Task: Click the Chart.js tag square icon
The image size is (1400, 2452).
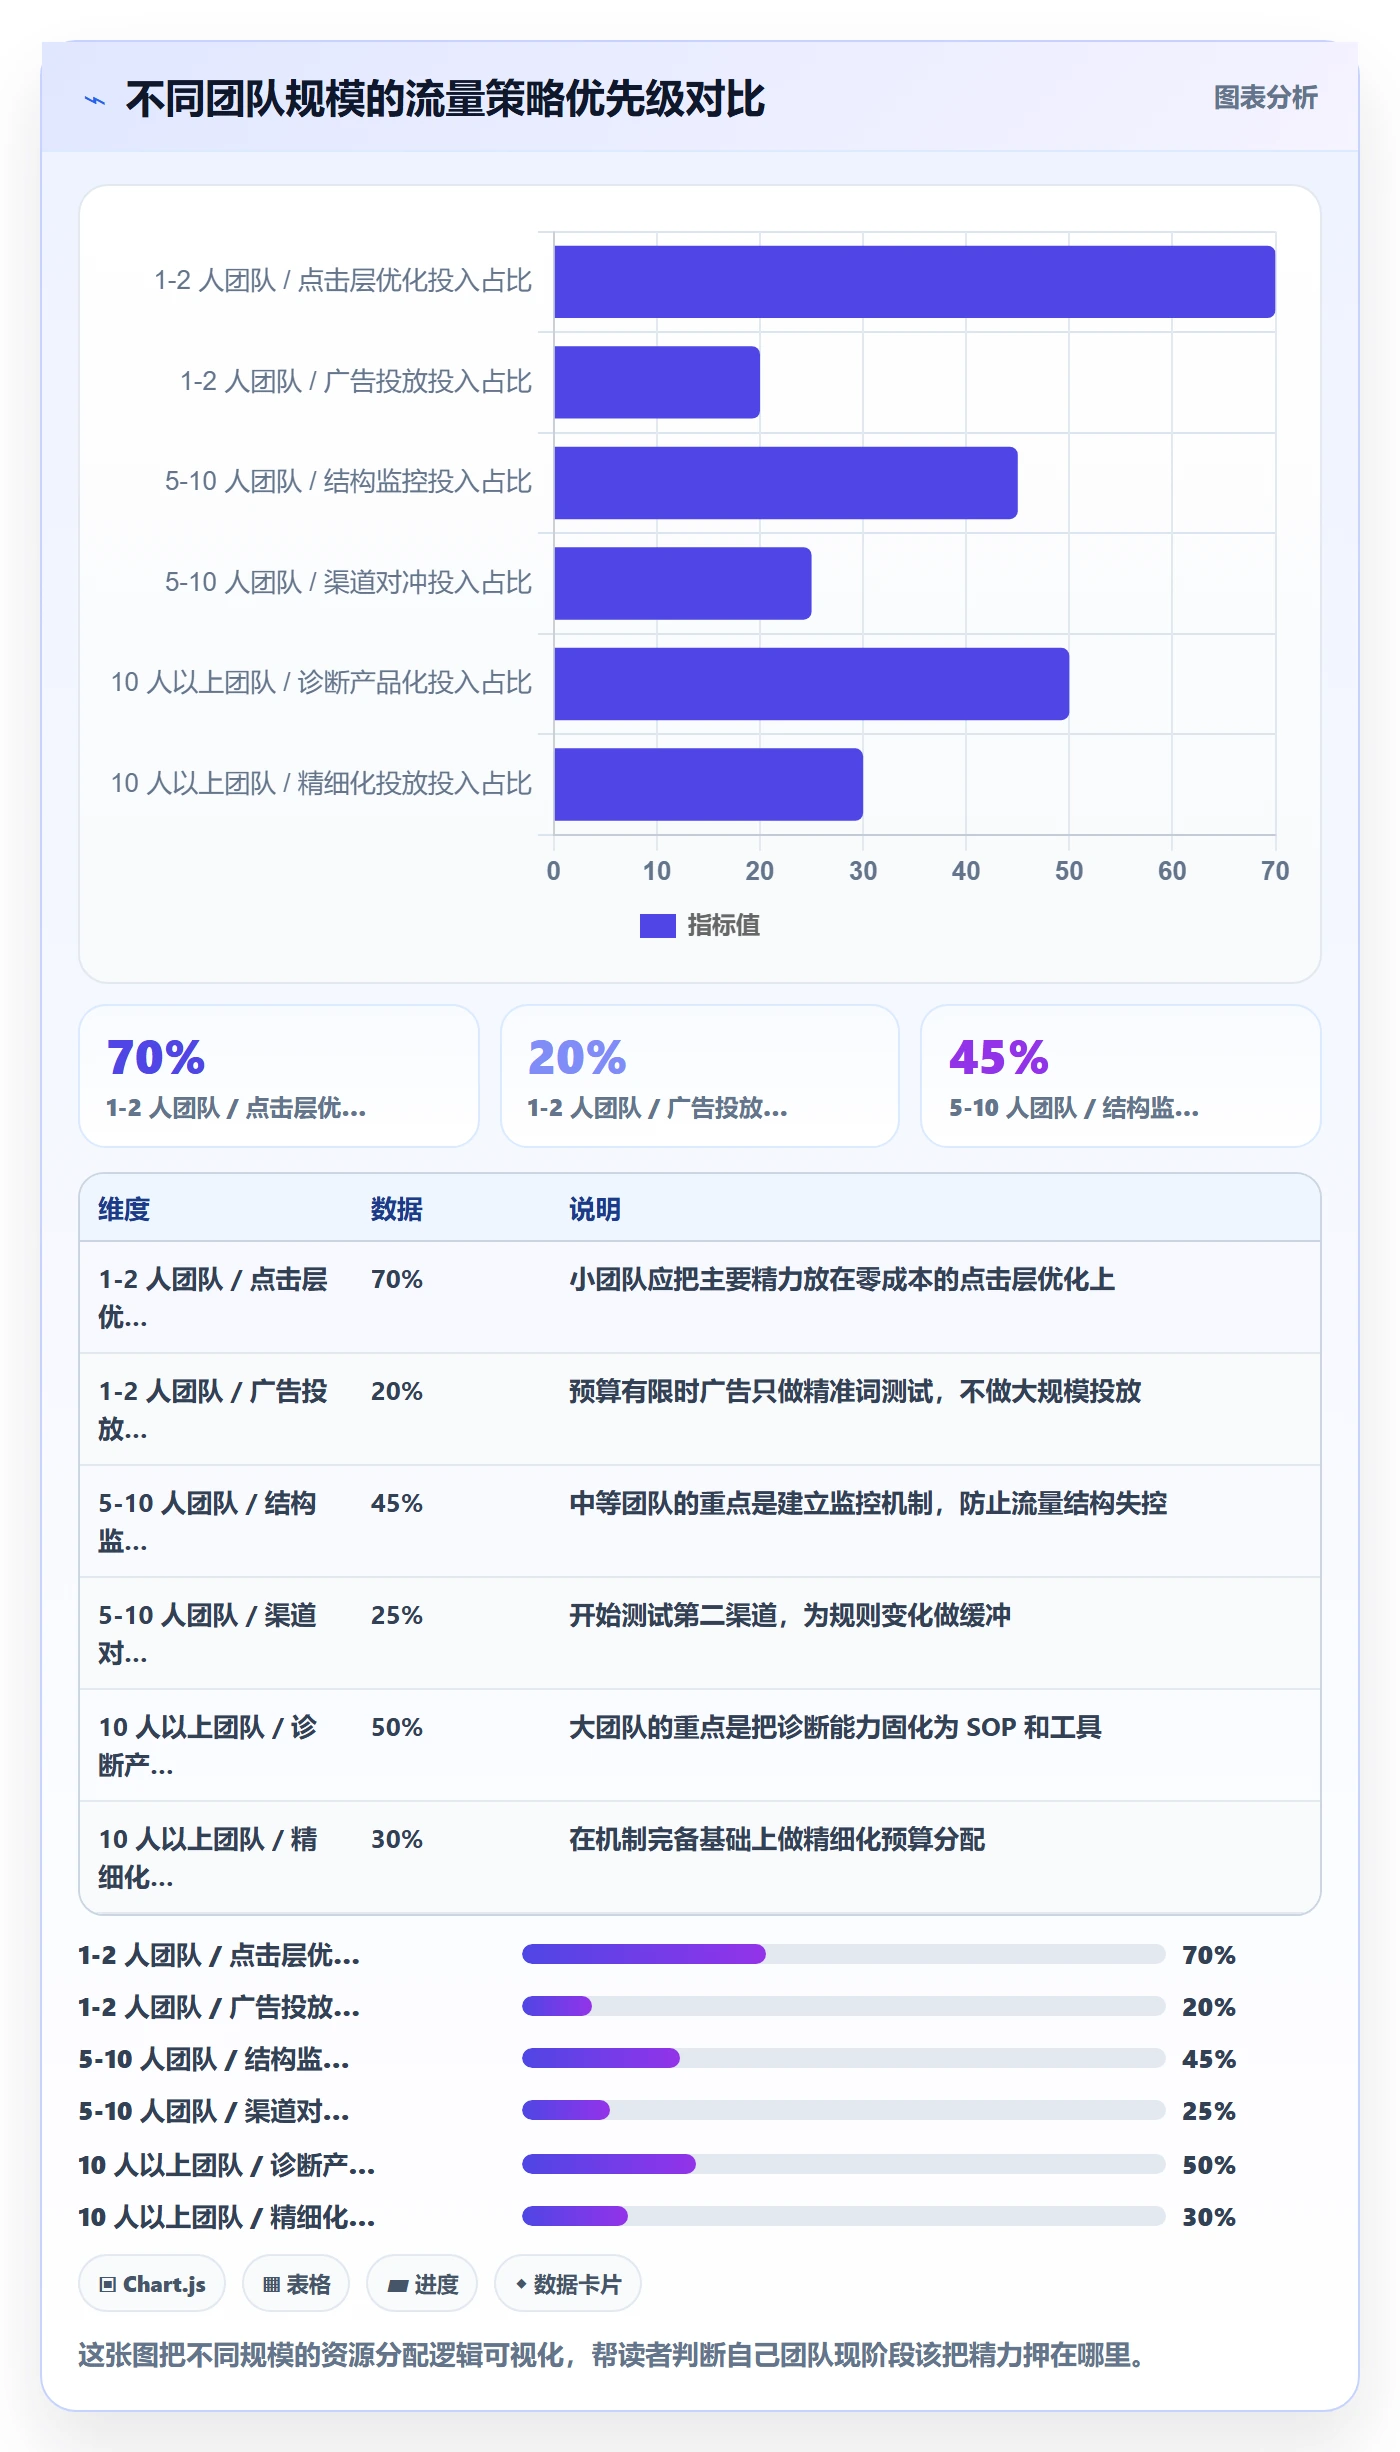Action: [x=107, y=2284]
